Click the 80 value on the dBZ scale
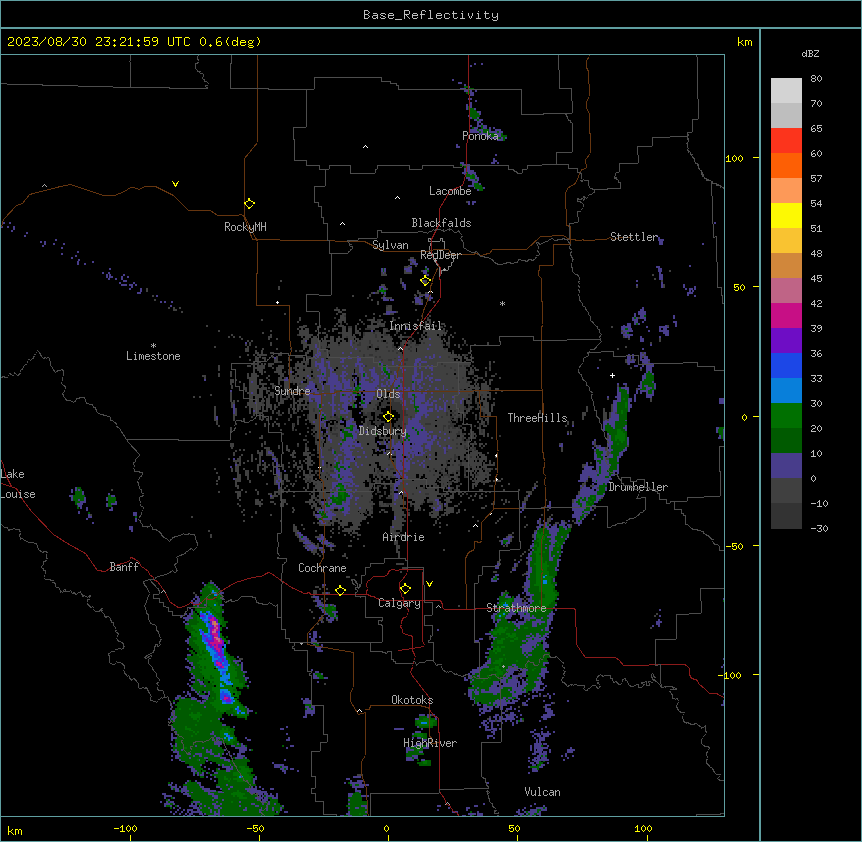This screenshot has width=862, height=842. tap(816, 79)
